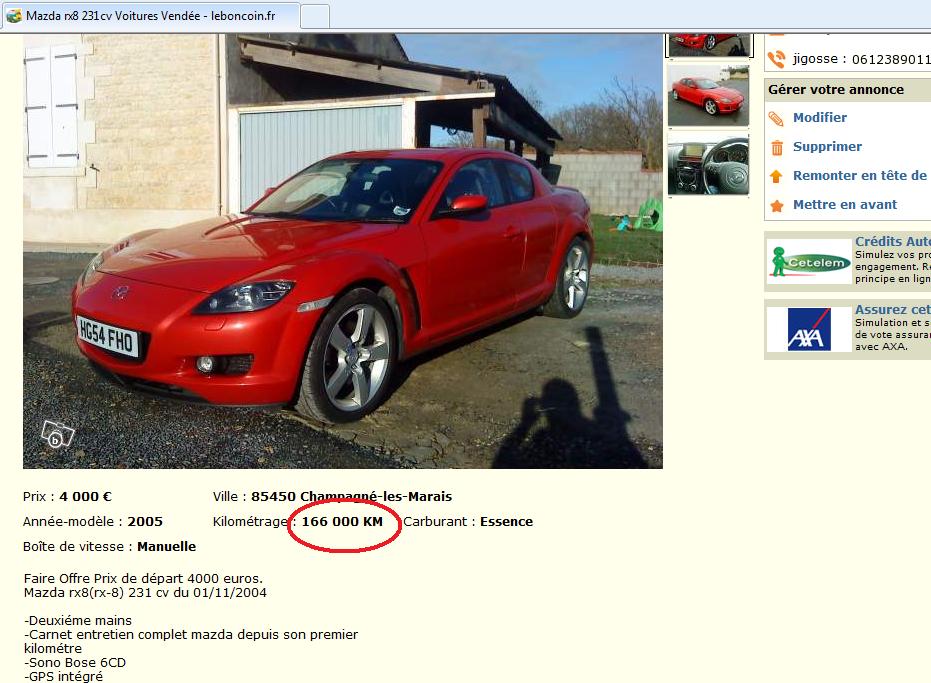View the red car side-view thumbnail
This screenshot has height=683, width=931.
(708, 96)
